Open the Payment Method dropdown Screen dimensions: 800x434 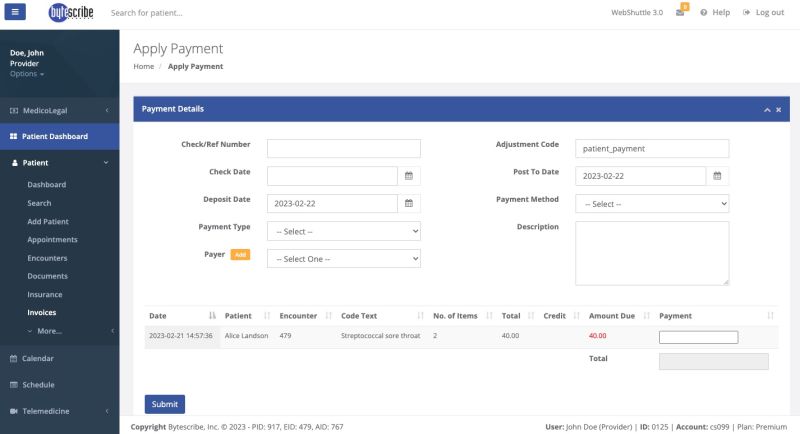(x=651, y=204)
